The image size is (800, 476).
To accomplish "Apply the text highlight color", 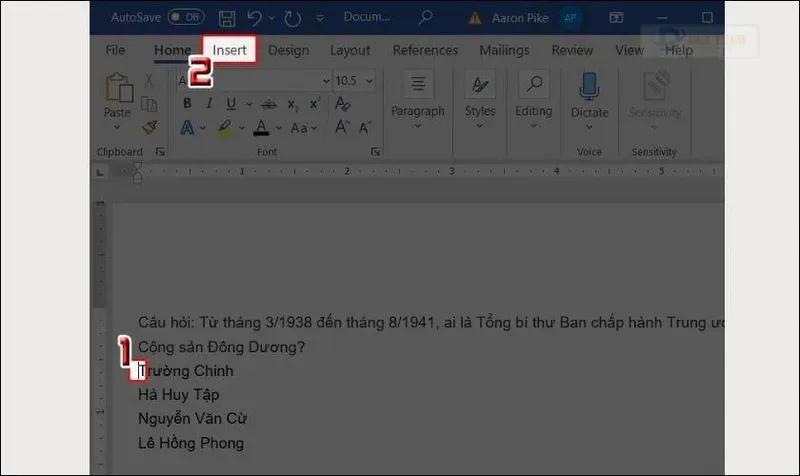I will point(224,128).
